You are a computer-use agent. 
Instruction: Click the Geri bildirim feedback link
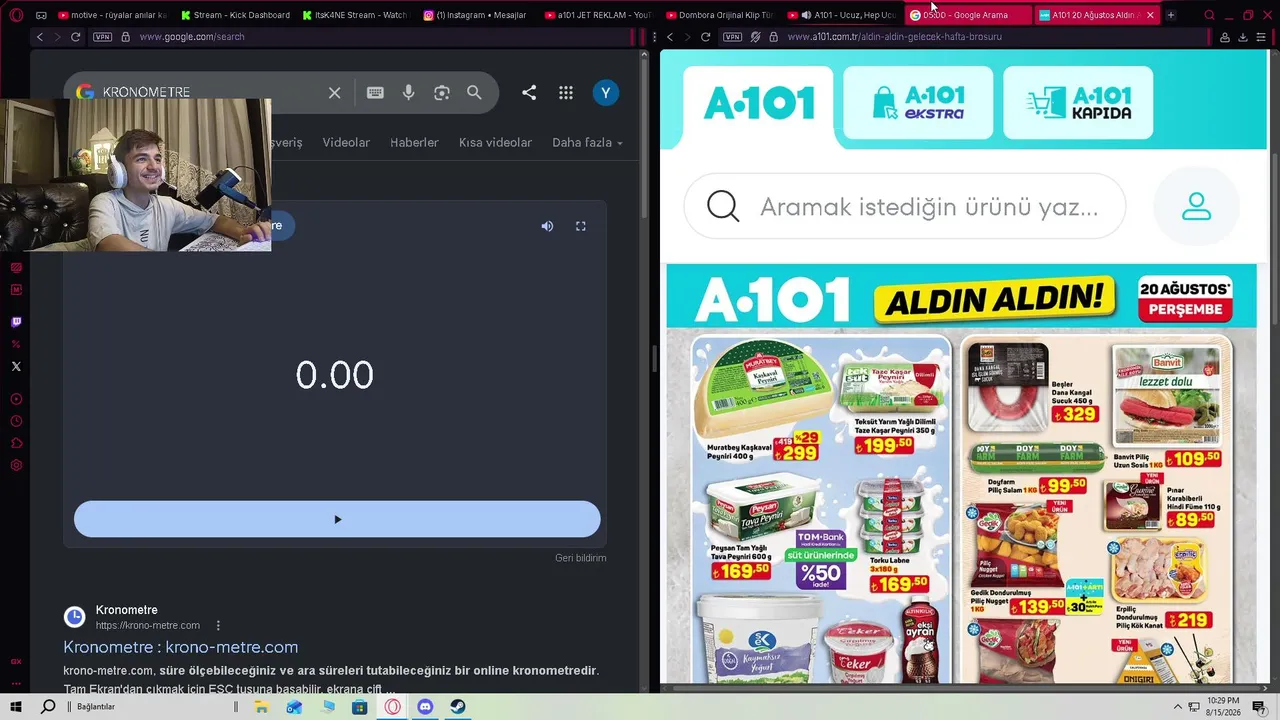[x=581, y=558]
